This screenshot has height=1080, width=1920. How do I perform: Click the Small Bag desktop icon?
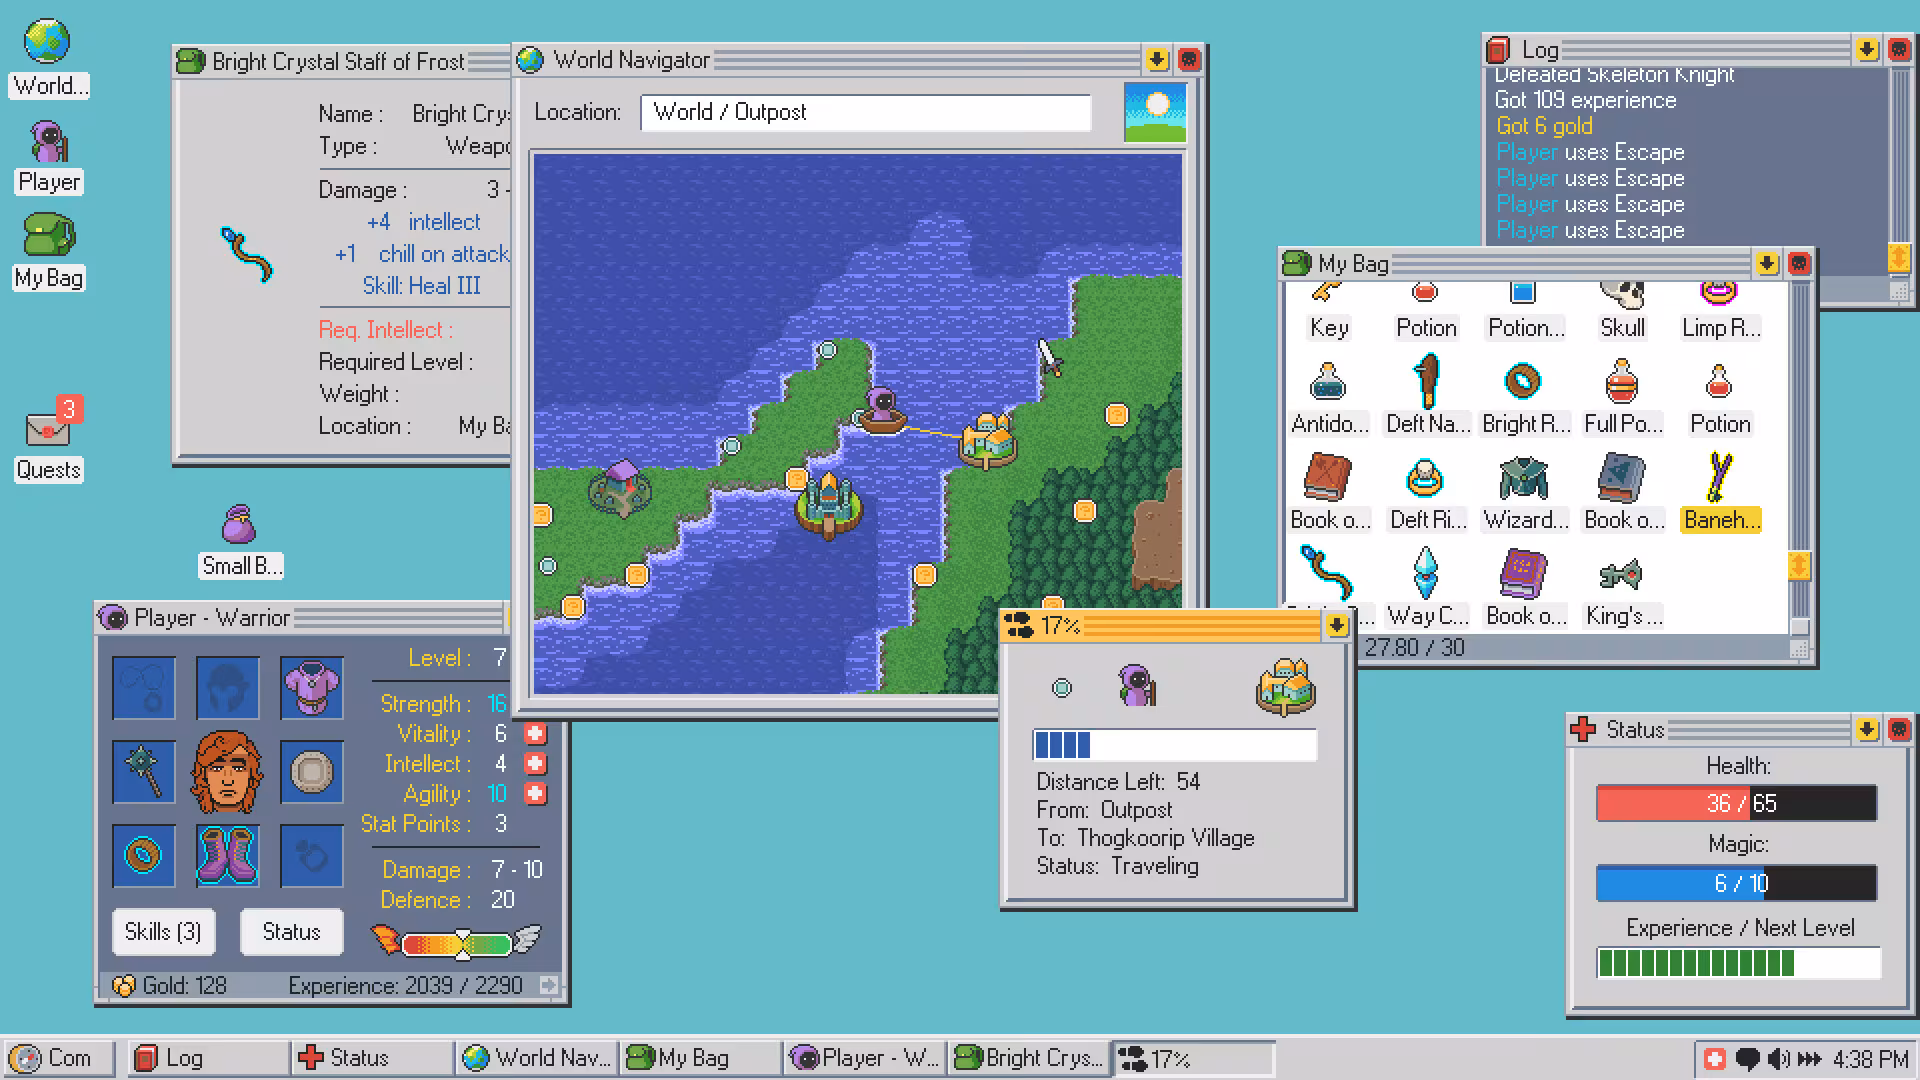click(240, 540)
